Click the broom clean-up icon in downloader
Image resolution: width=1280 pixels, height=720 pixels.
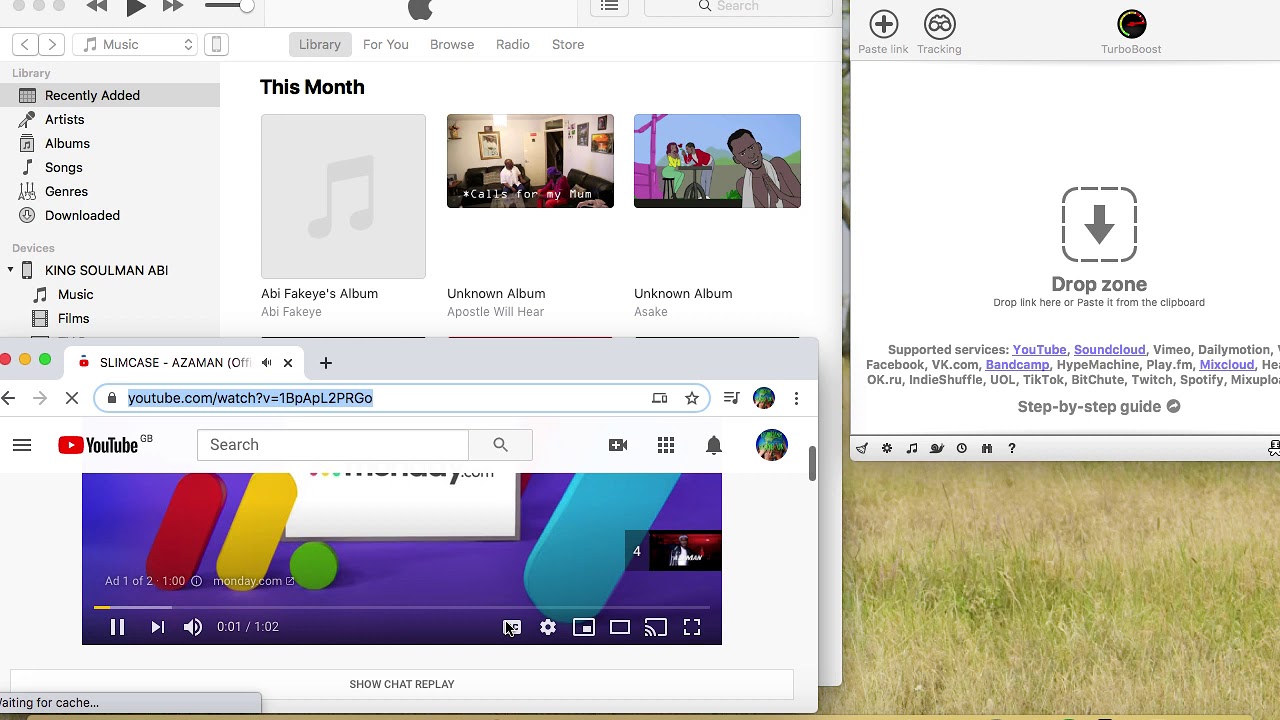click(x=862, y=448)
